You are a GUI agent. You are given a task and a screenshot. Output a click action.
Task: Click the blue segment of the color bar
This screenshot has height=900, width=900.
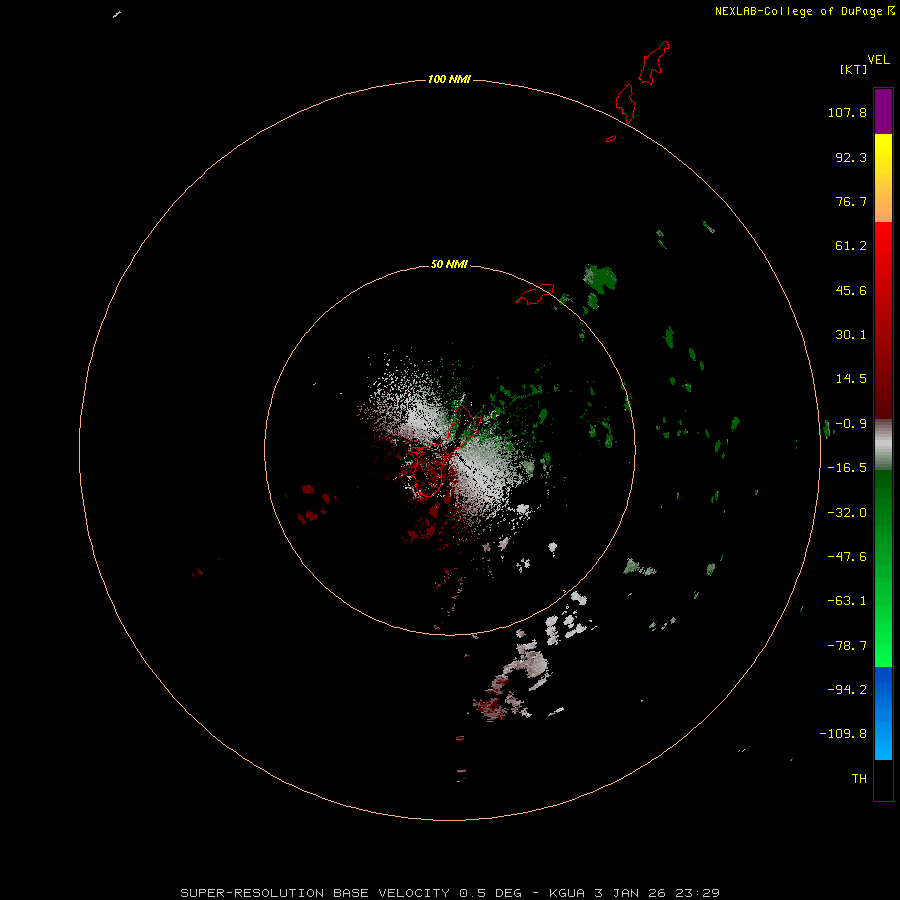coord(883,713)
